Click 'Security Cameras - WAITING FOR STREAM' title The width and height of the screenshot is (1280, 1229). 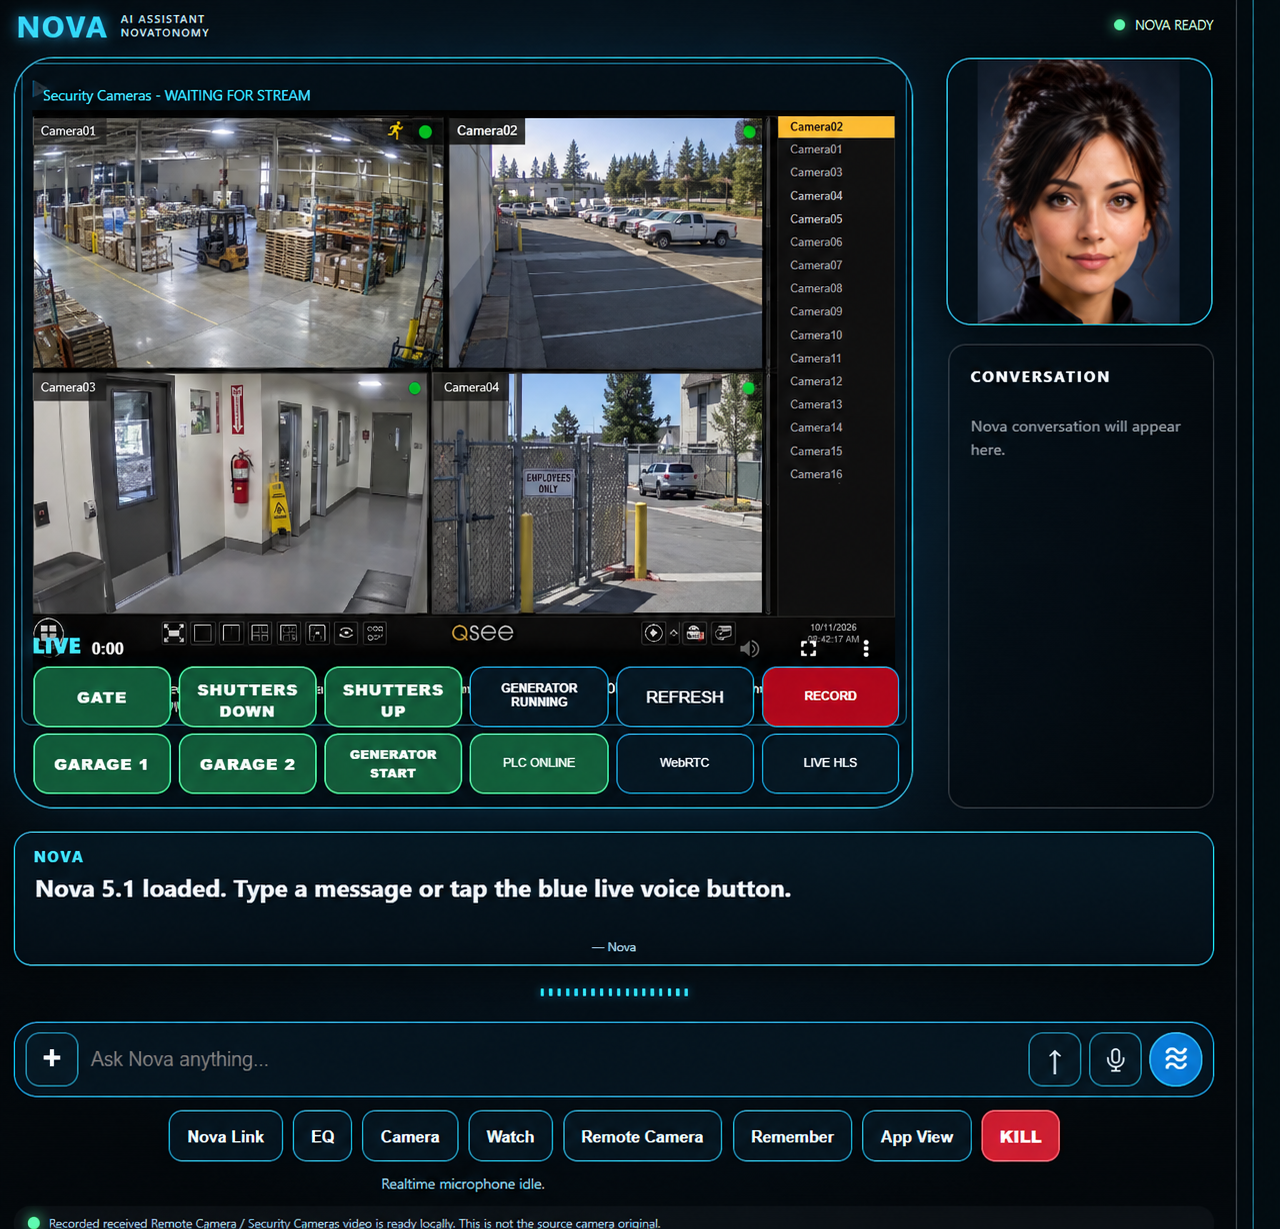point(176,96)
